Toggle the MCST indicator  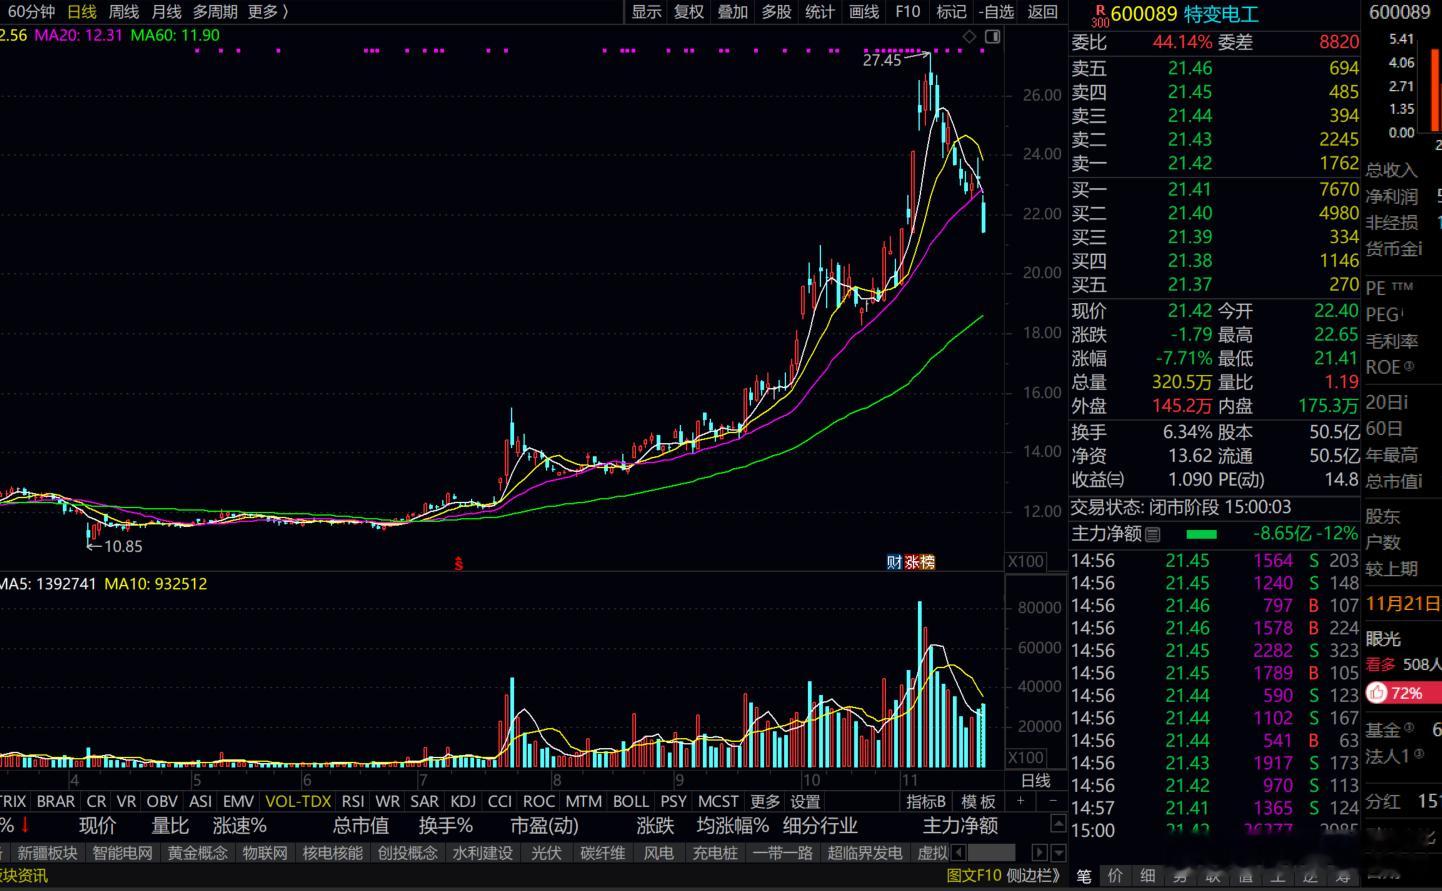pos(718,801)
